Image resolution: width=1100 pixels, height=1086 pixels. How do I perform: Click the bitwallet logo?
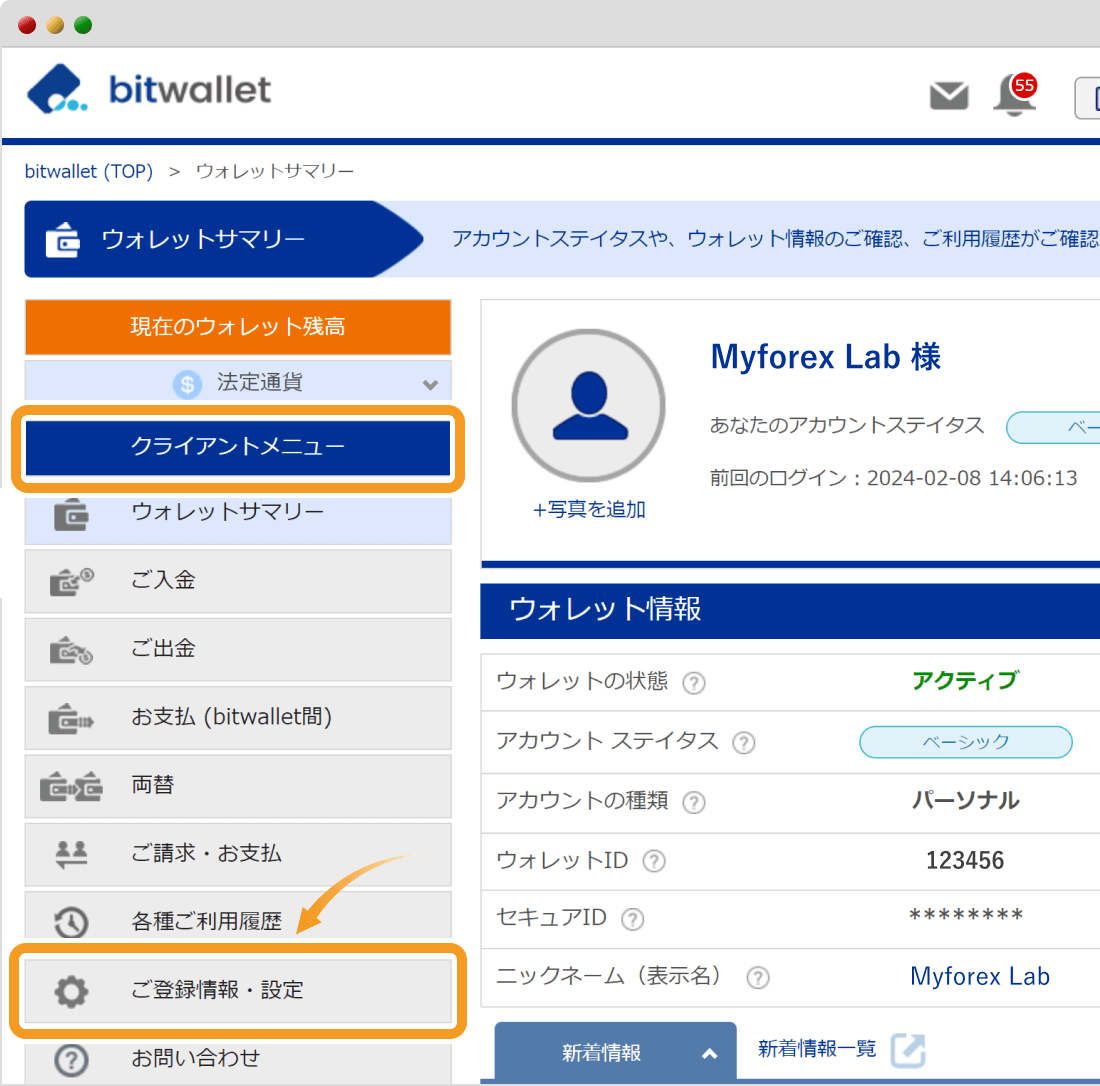(149, 89)
